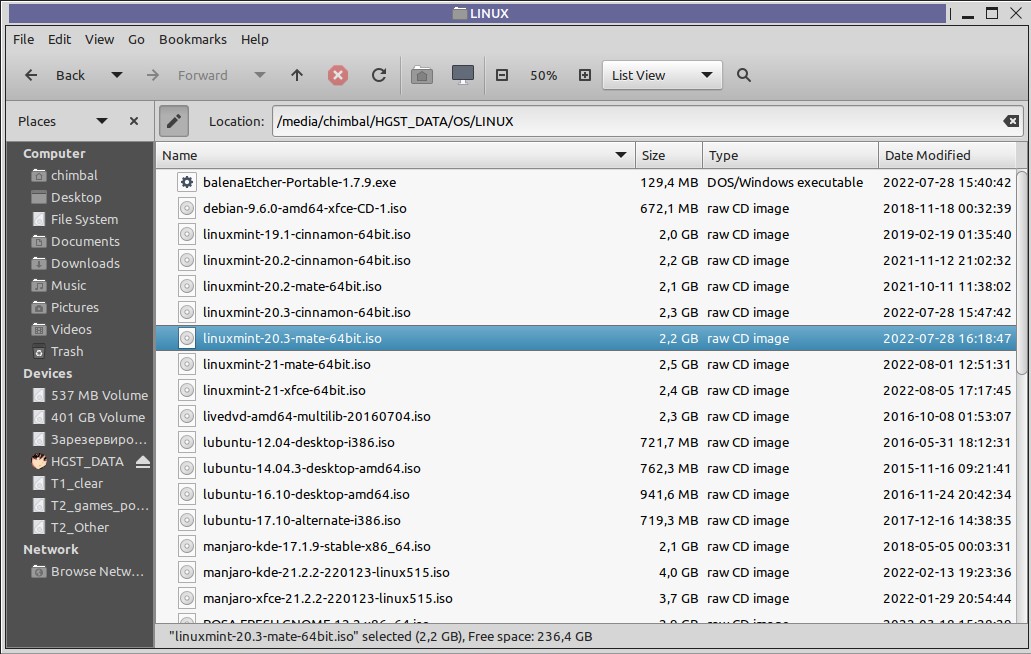Viewport: 1031px width, 654px height.
Task: Reload the current folder
Action: click(379, 75)
